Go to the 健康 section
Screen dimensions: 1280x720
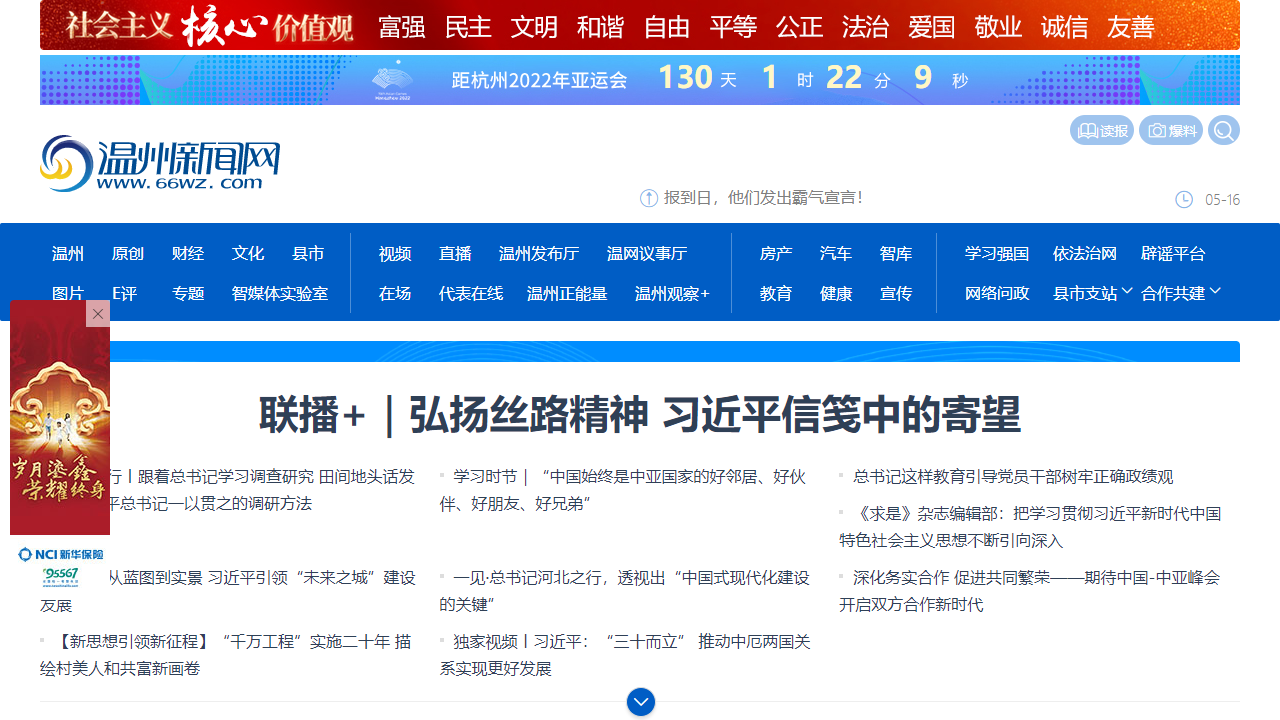tap(836, 294)
